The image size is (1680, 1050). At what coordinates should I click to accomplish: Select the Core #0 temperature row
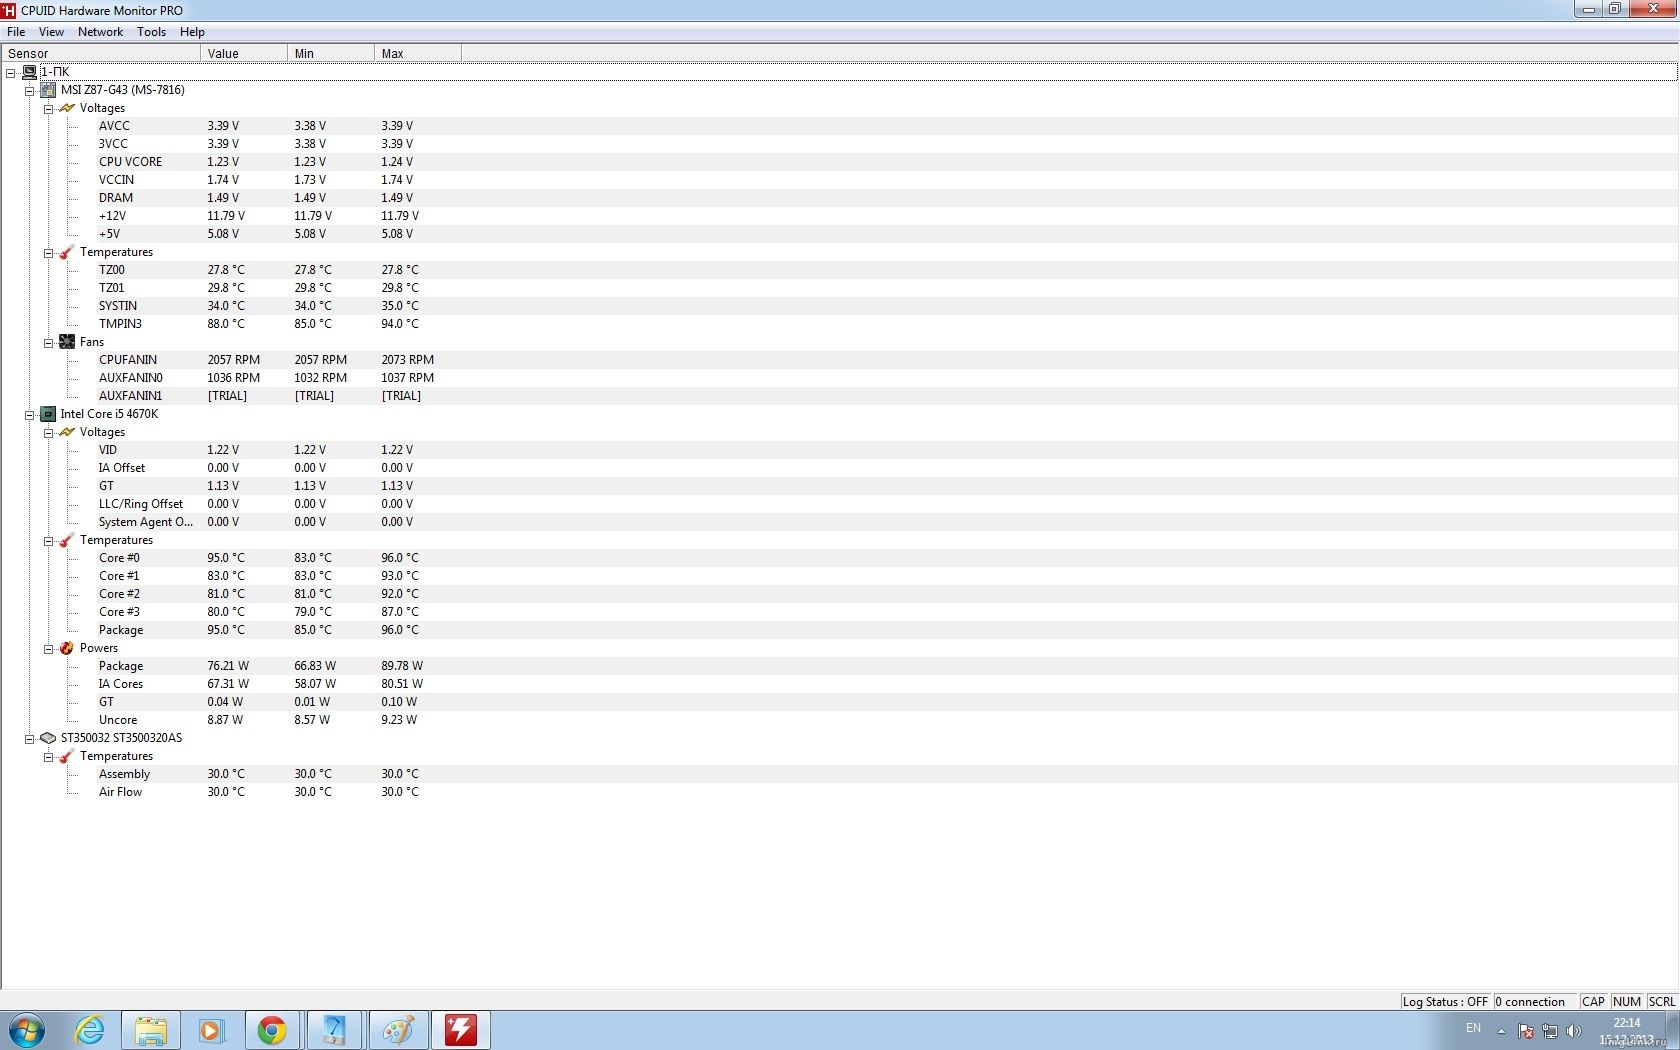(x=119, y=558)
